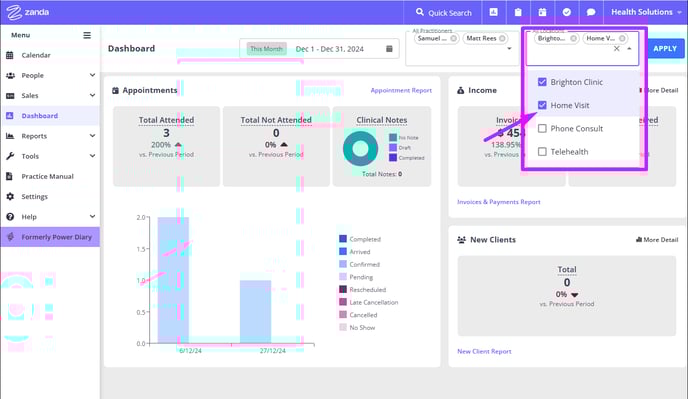Toggle the Confirmed legend swatch
The image size is (688, 399).
[343, 264]
